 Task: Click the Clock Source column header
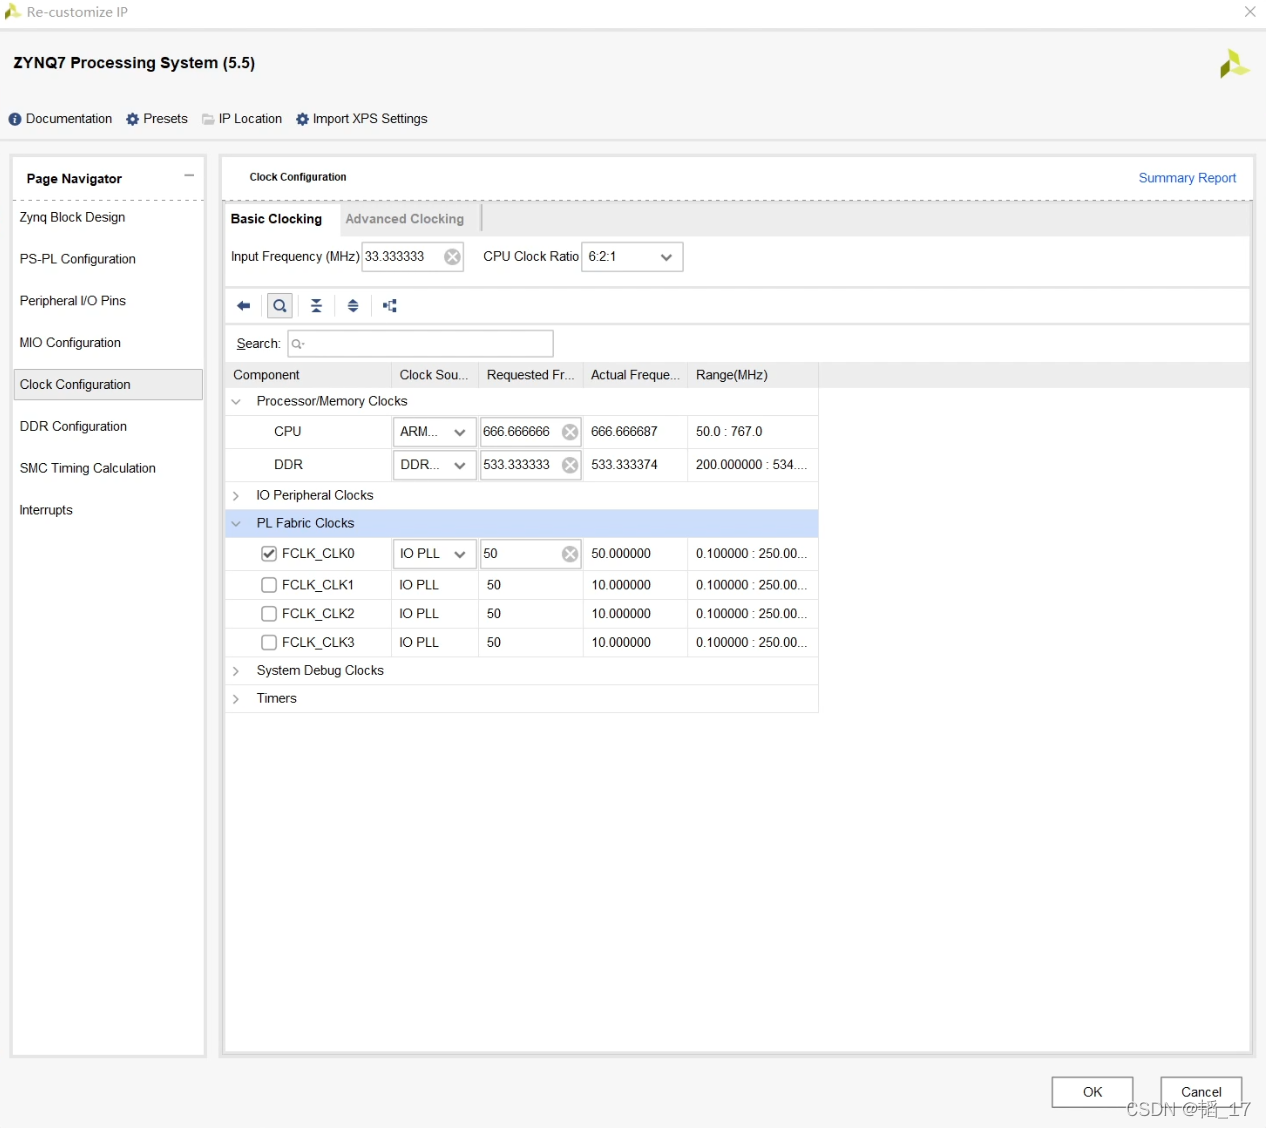click(435, 375)
